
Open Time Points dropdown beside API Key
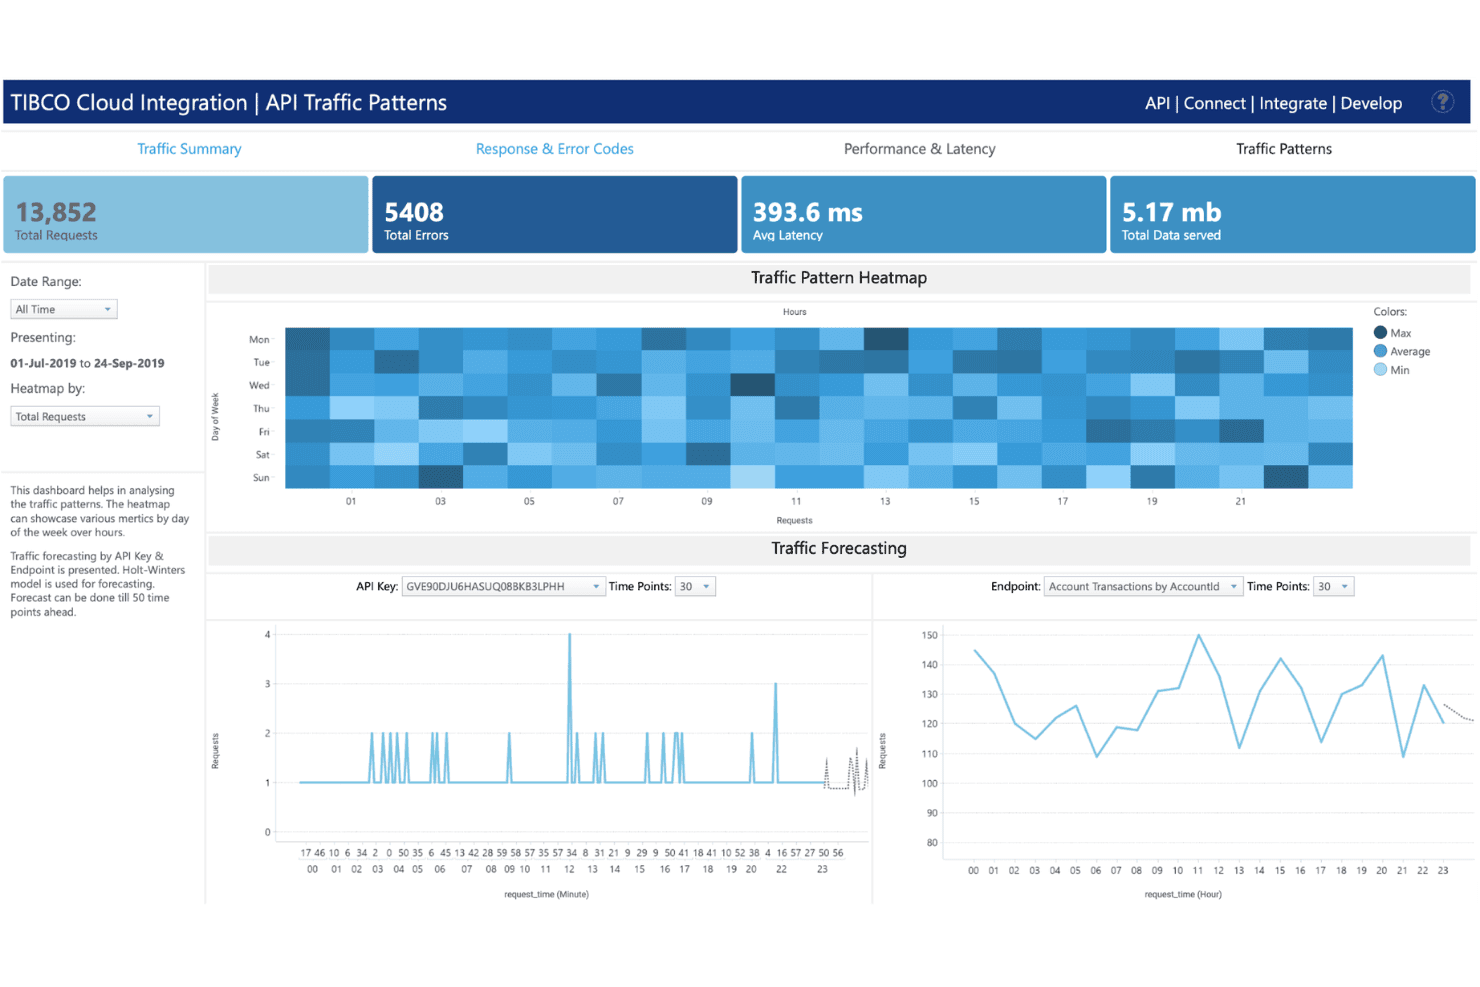point(695,587)
